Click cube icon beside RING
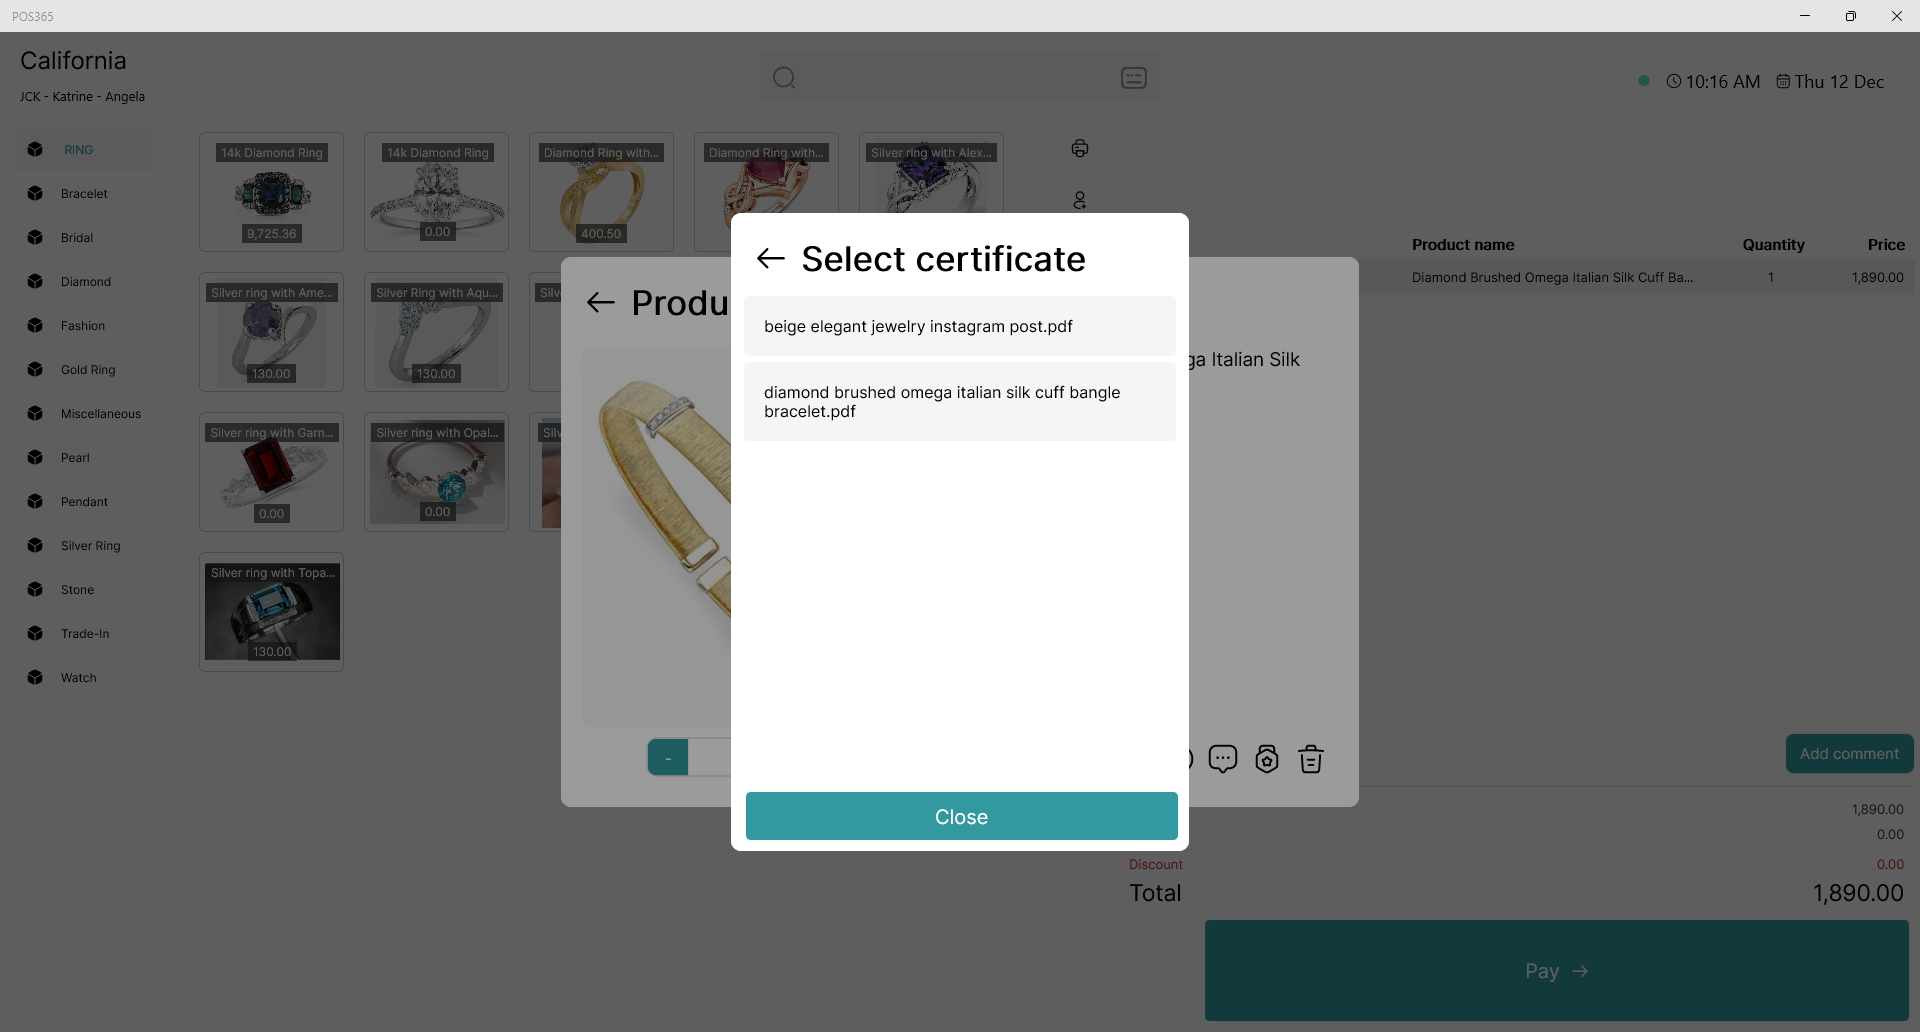The height and width of the screenshot is (1032, 1920). [35, 150]
